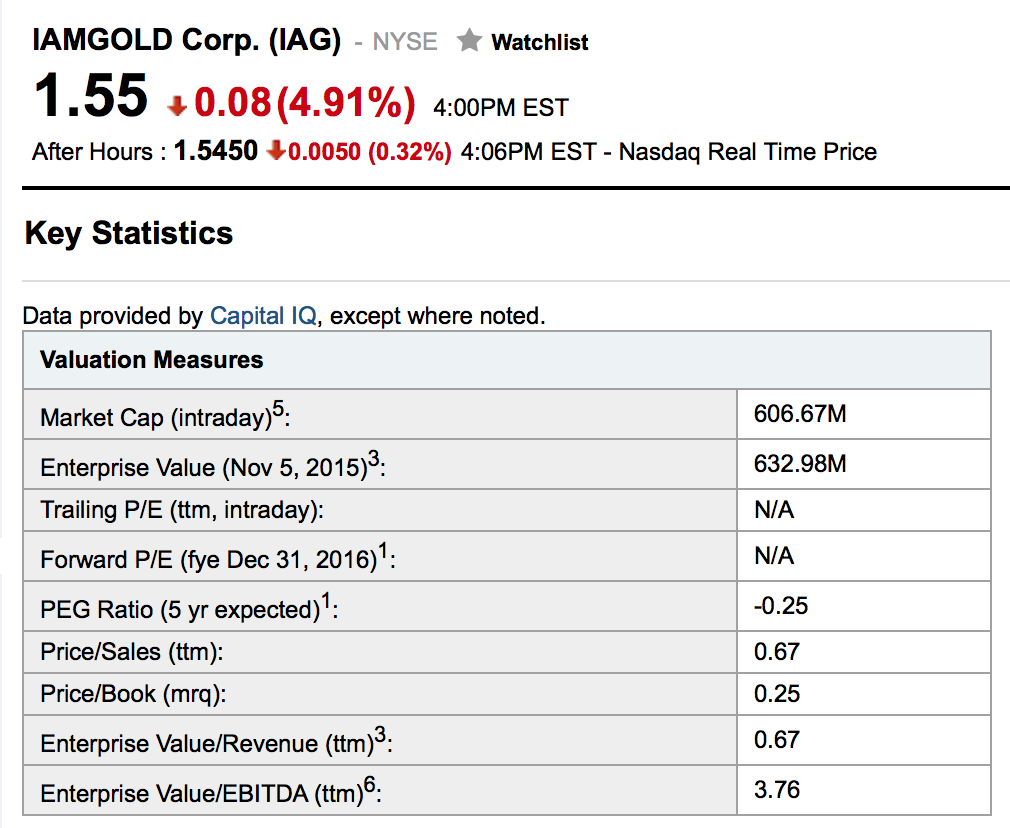Click footnote 1 on the Forward P/E row
The width and height of the screenshot is (1010, 828).
click(x=384, y=549)
